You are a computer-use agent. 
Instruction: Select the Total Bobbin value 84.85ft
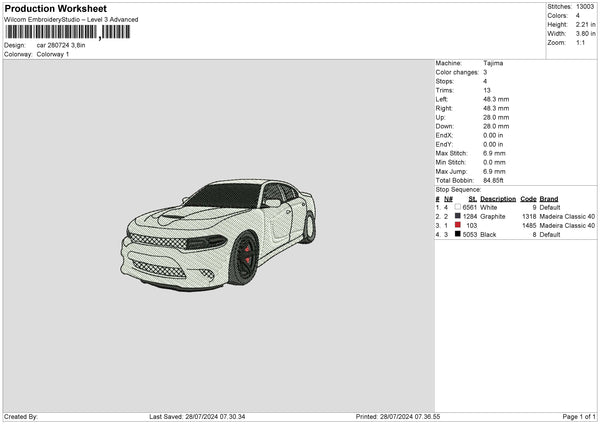pos(493,180)
